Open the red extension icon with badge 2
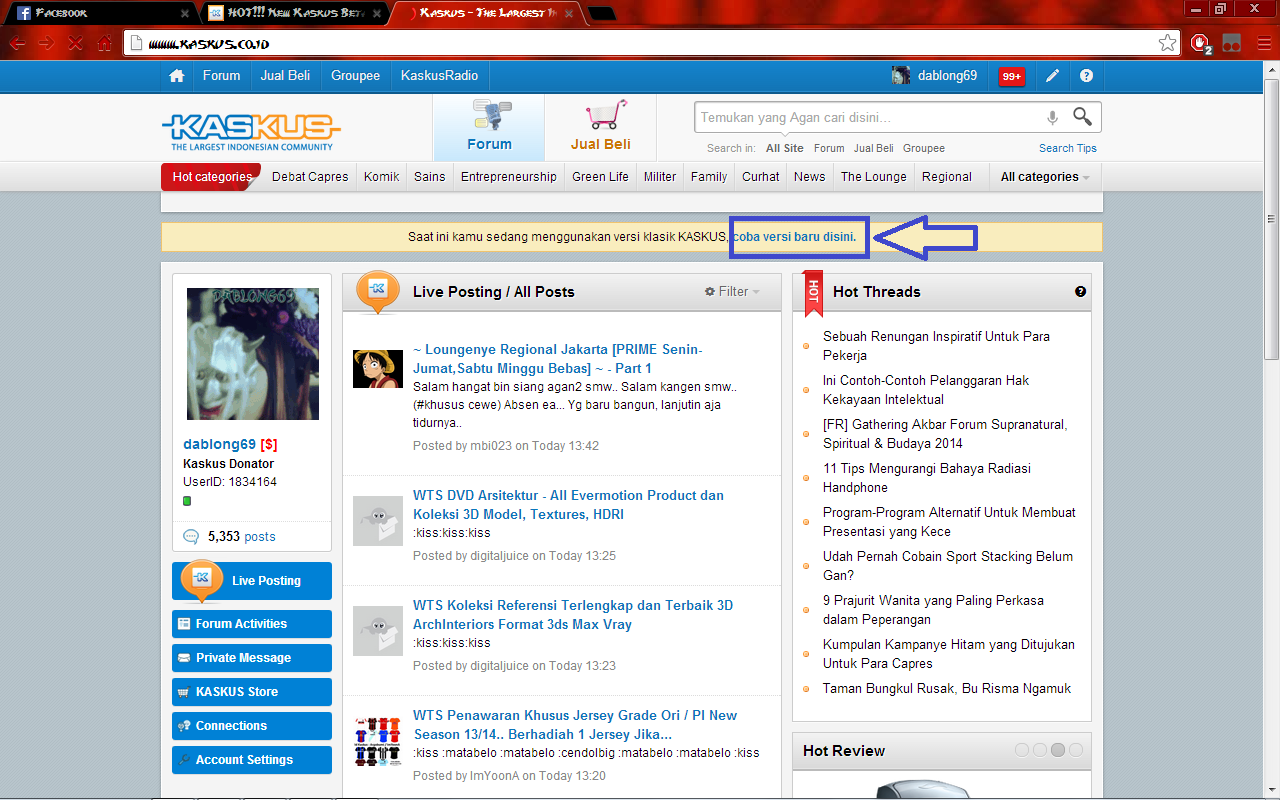The image size is (1280, 800). pos(1202,43)
